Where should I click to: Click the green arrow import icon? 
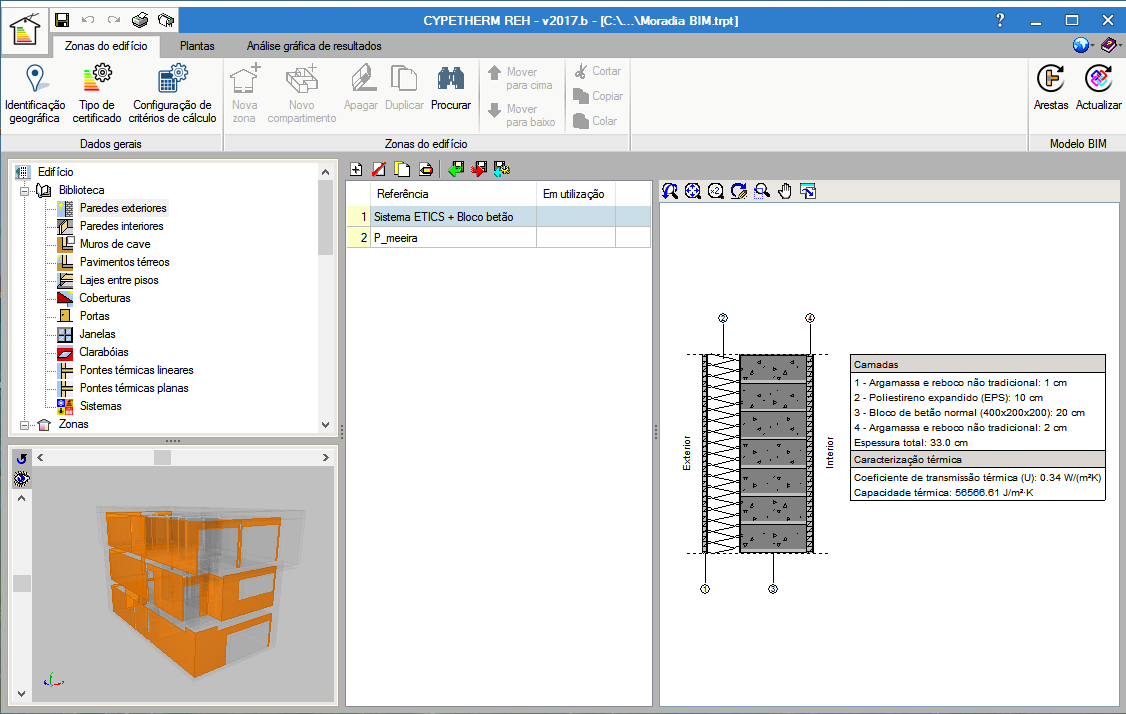tap(456, 170)
